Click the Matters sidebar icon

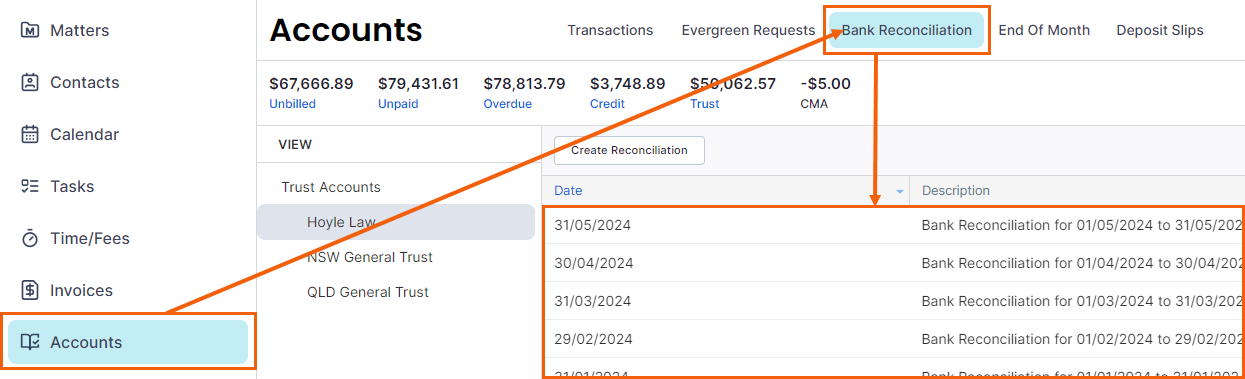tap(30, 30)
